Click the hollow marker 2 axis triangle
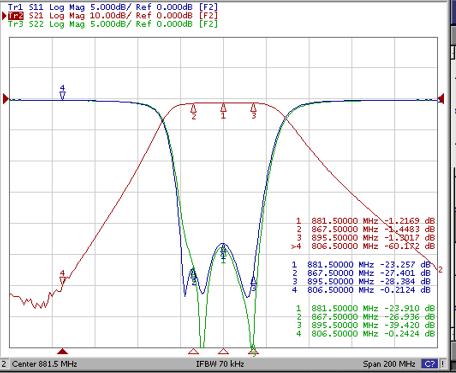This screenshot has width=456, height=373. (x=193, y=351)
